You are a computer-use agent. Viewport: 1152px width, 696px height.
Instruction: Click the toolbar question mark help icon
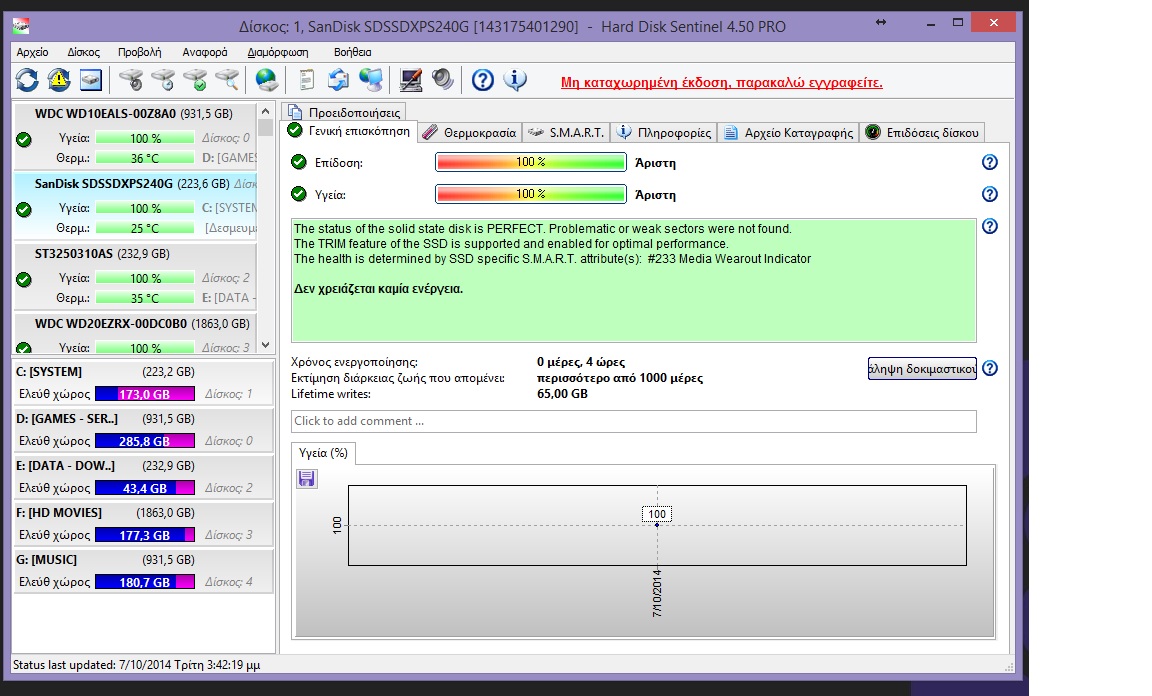coord(483,79)
